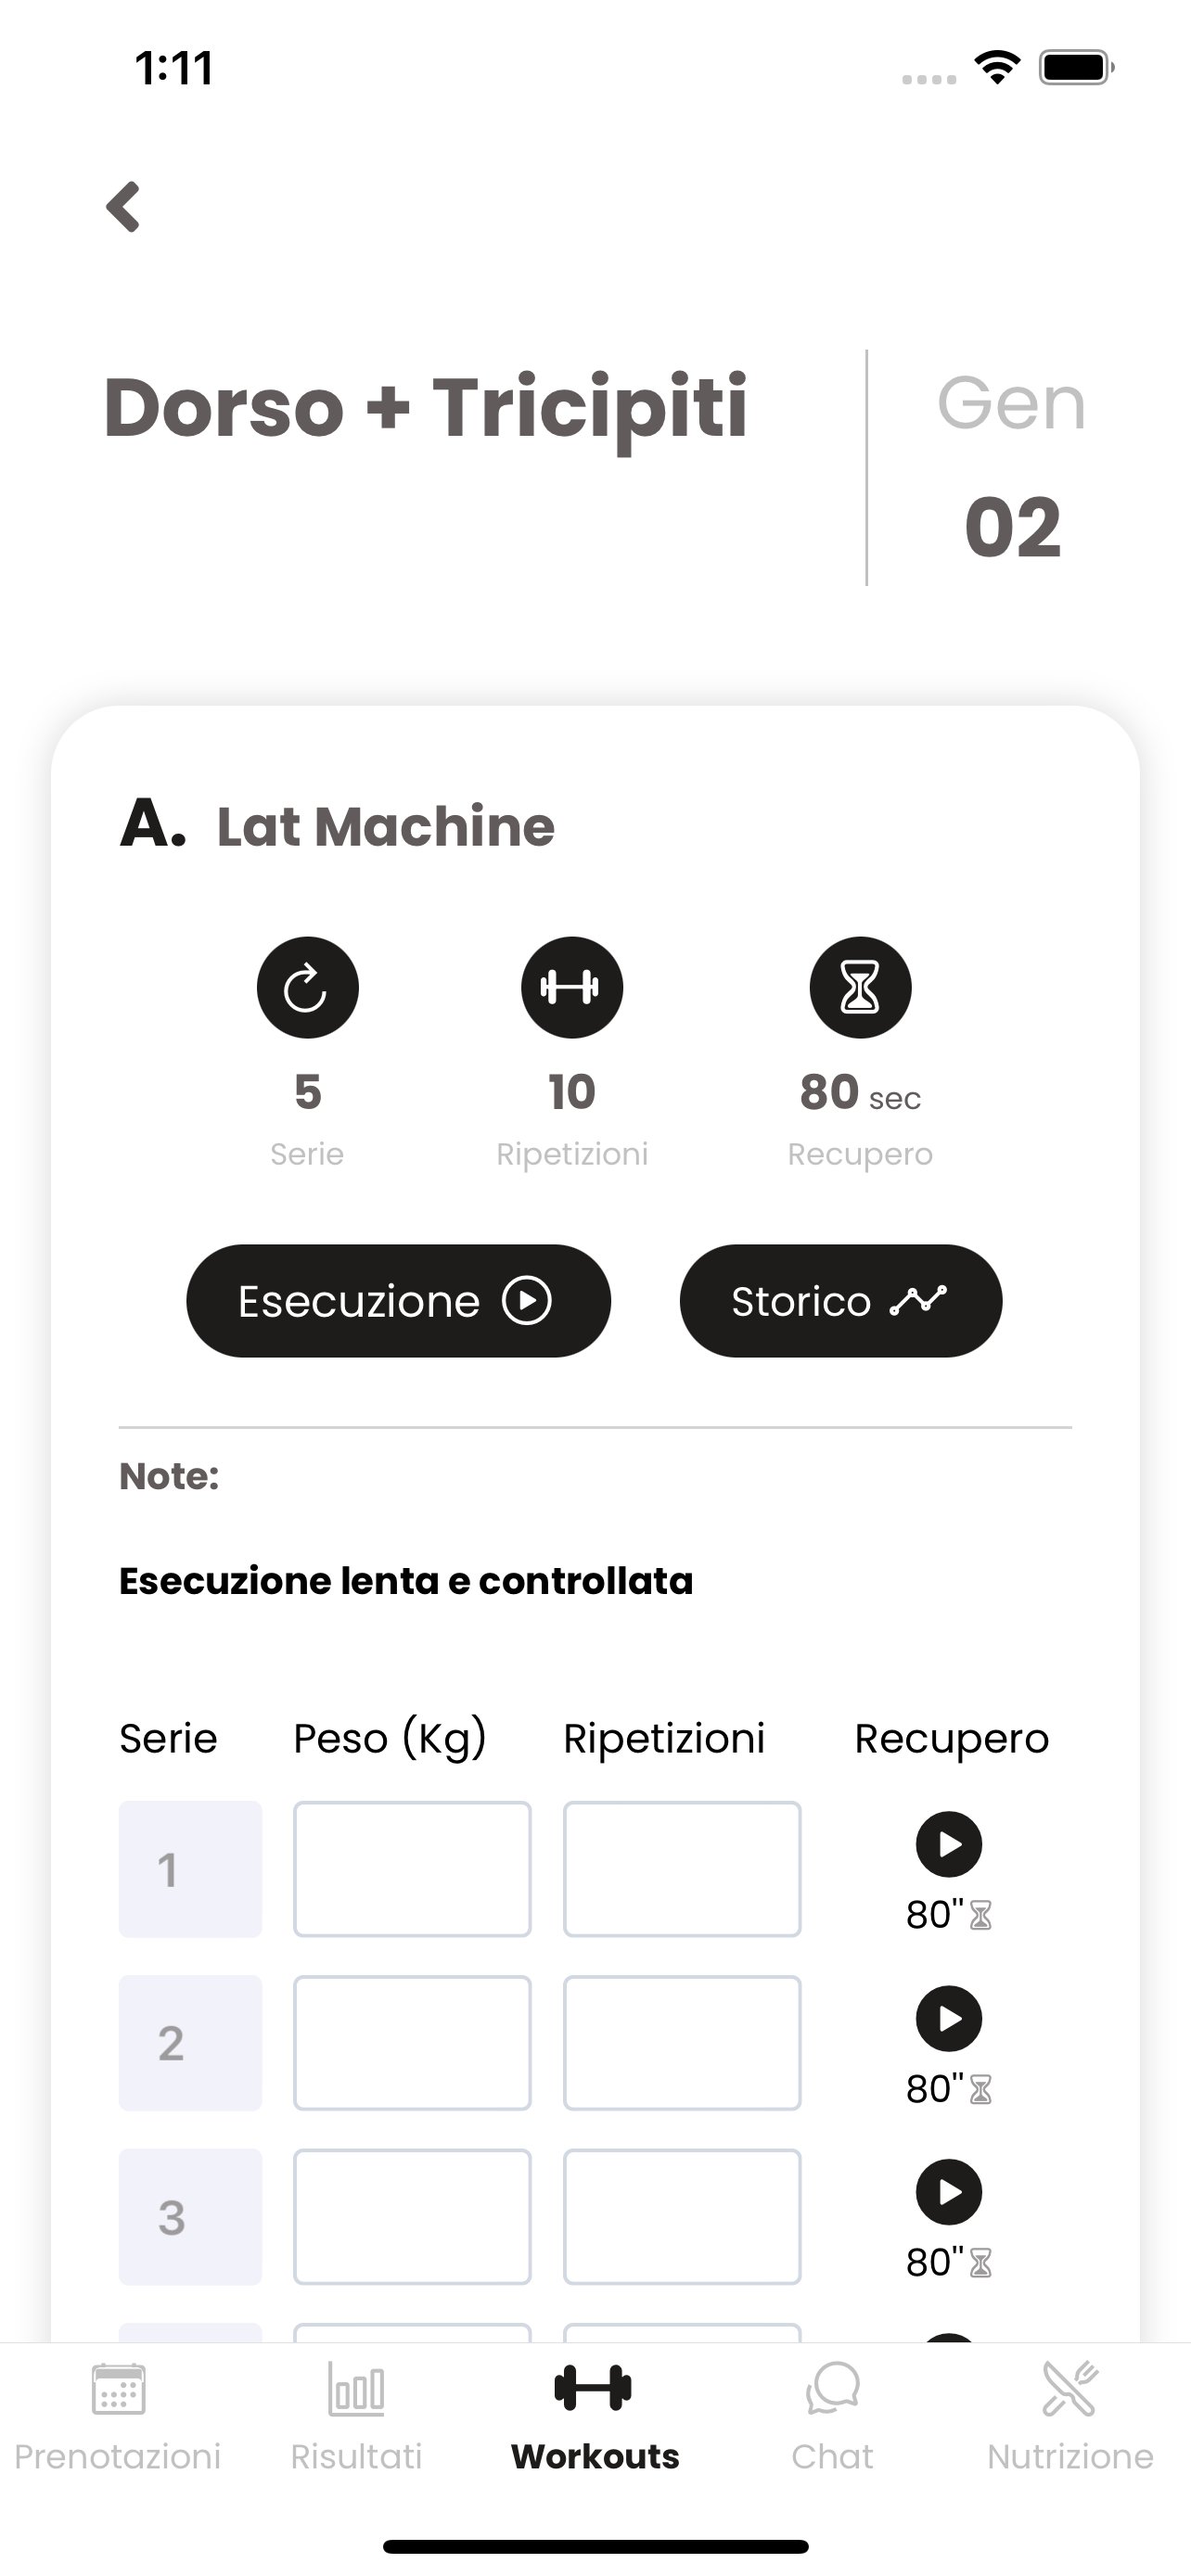Tap the Gen 02 date label
1191x2576 pixels.
(x=1012, y=465)
